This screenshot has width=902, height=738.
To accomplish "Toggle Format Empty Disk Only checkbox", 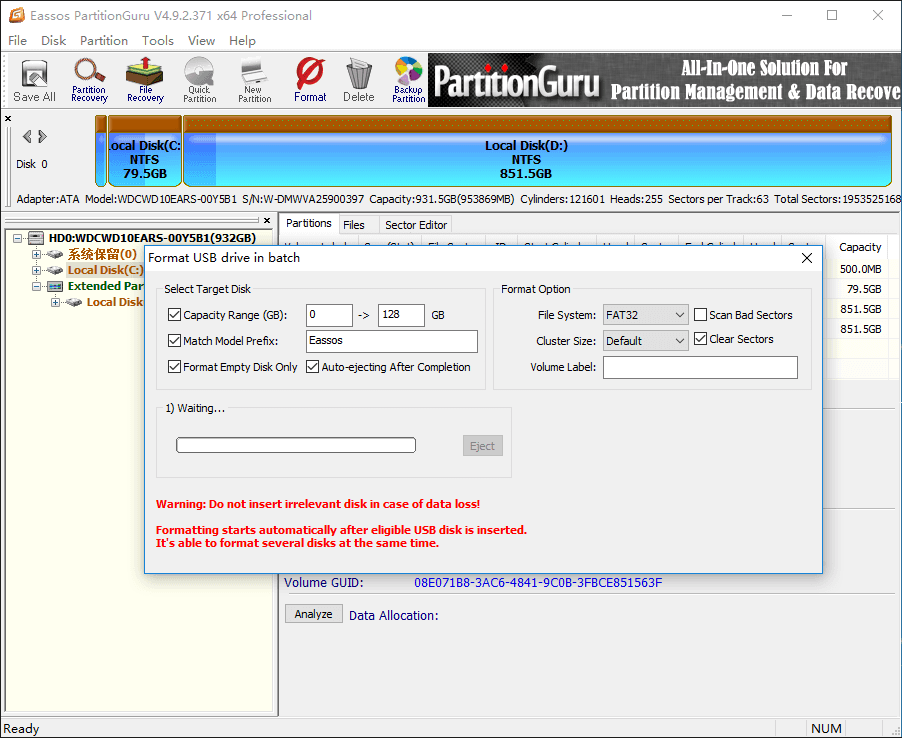I will coord(174,366).
